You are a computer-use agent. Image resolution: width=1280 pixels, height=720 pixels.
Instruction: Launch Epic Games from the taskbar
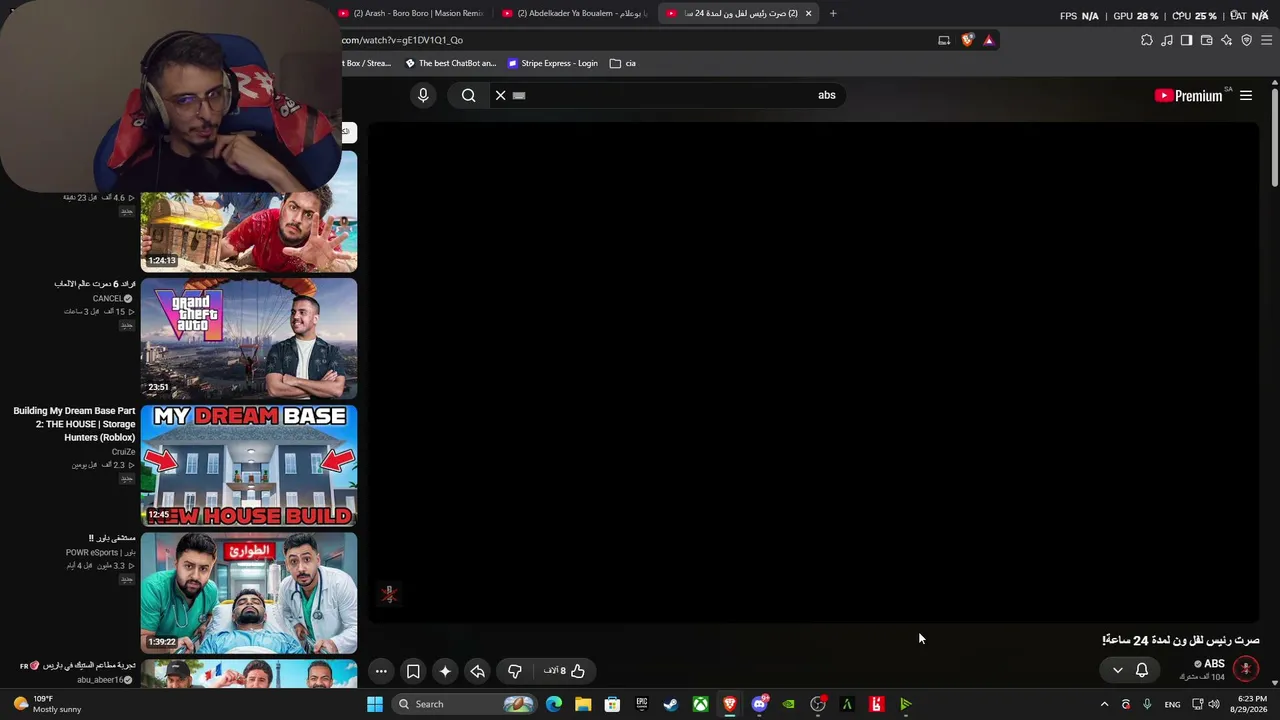(642, 704)
